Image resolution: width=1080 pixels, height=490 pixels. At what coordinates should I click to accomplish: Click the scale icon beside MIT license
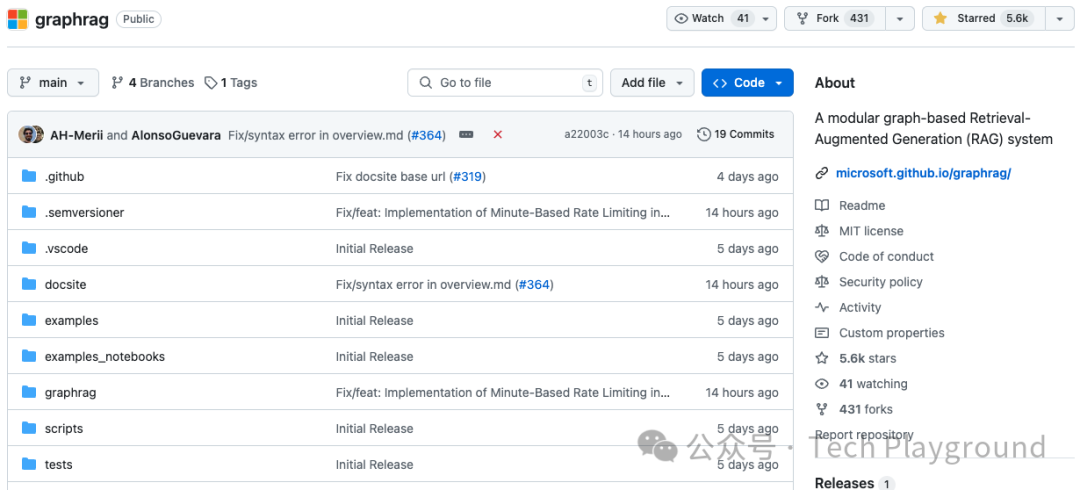pyautogui.click(x=821, y=231)
